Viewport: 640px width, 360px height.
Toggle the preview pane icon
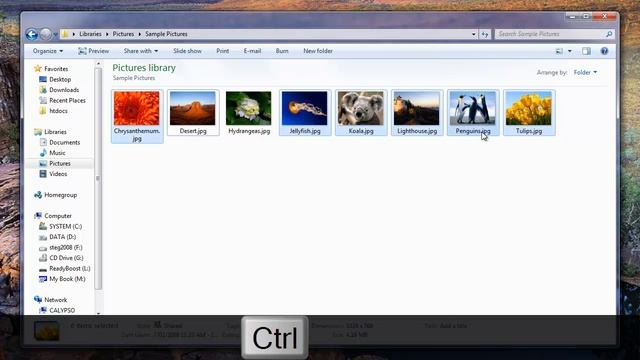point(587,51)
